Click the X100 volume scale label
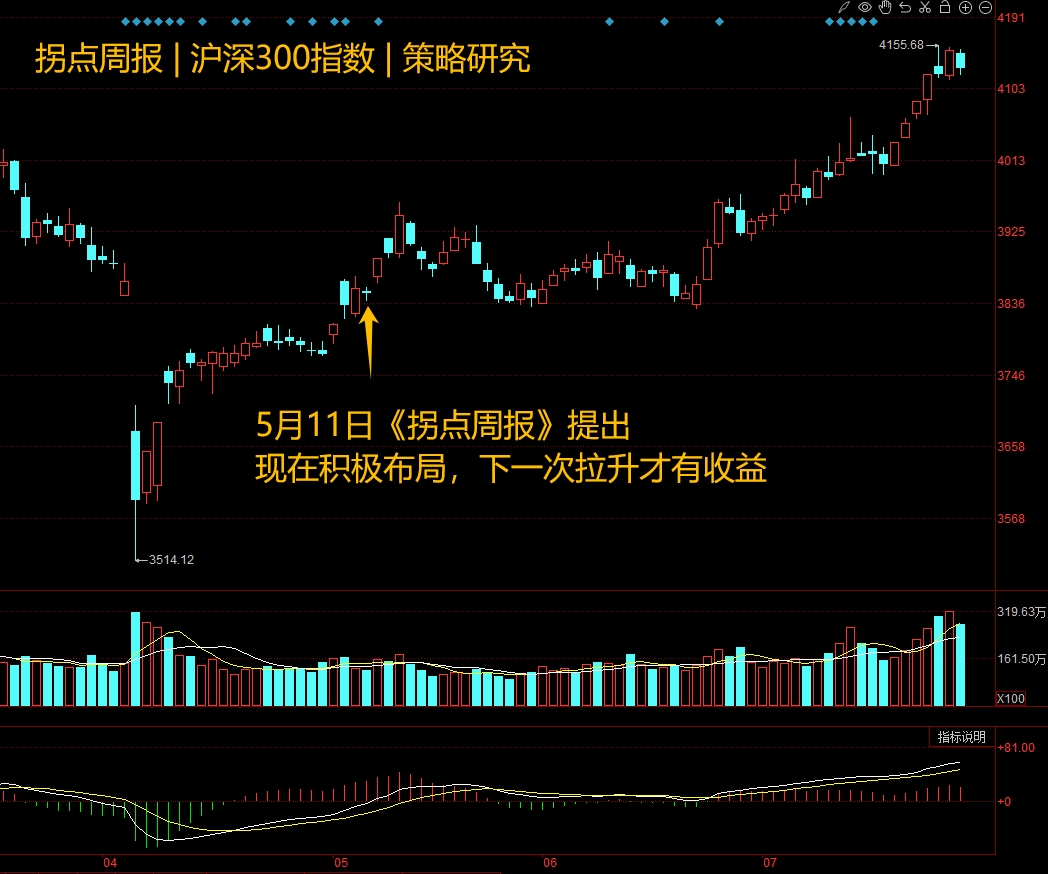 coord(1011,698)
